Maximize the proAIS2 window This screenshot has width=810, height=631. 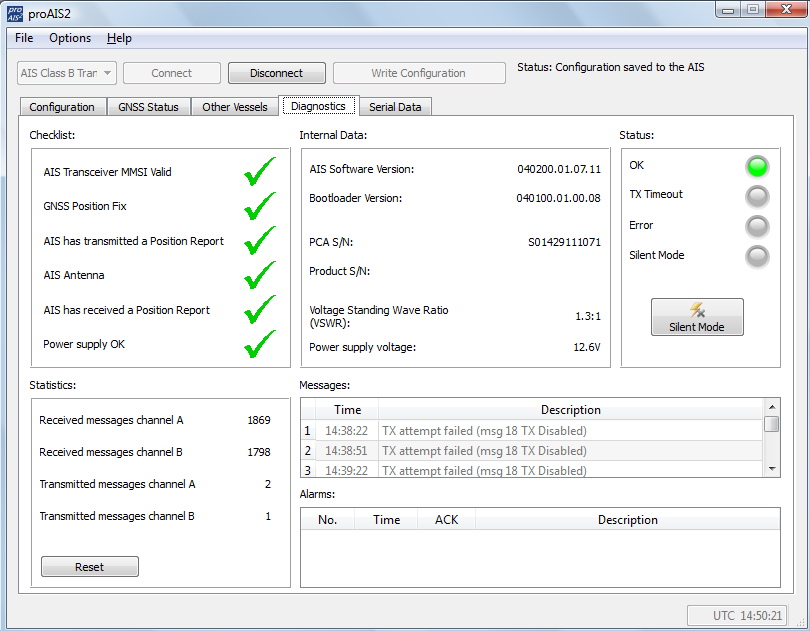[753, 10]
